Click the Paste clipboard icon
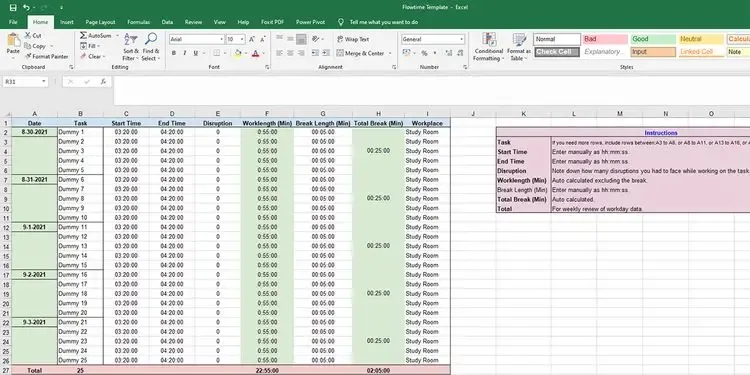750x375 pixels. tap(13, 40)
